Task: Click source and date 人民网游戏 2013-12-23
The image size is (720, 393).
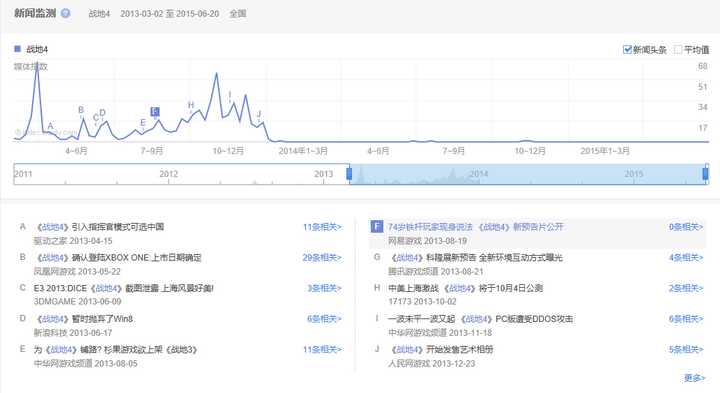Action: click(x=432, y=363)
